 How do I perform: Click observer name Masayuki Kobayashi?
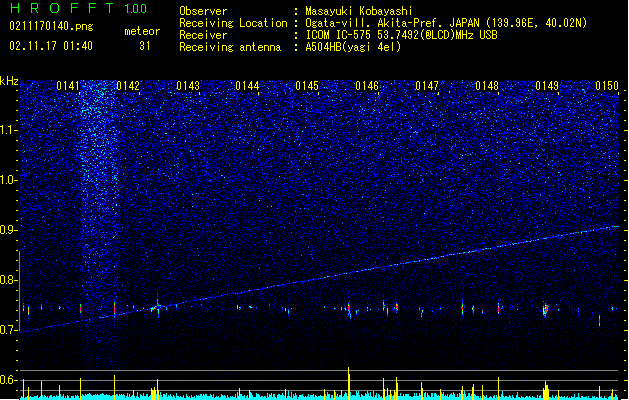tap(359, 11)
